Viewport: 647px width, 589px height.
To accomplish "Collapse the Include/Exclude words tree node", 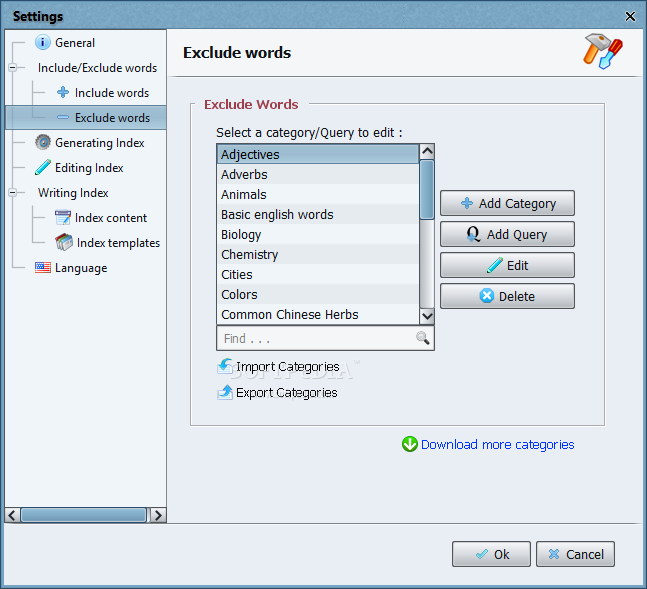I will 13,67.
